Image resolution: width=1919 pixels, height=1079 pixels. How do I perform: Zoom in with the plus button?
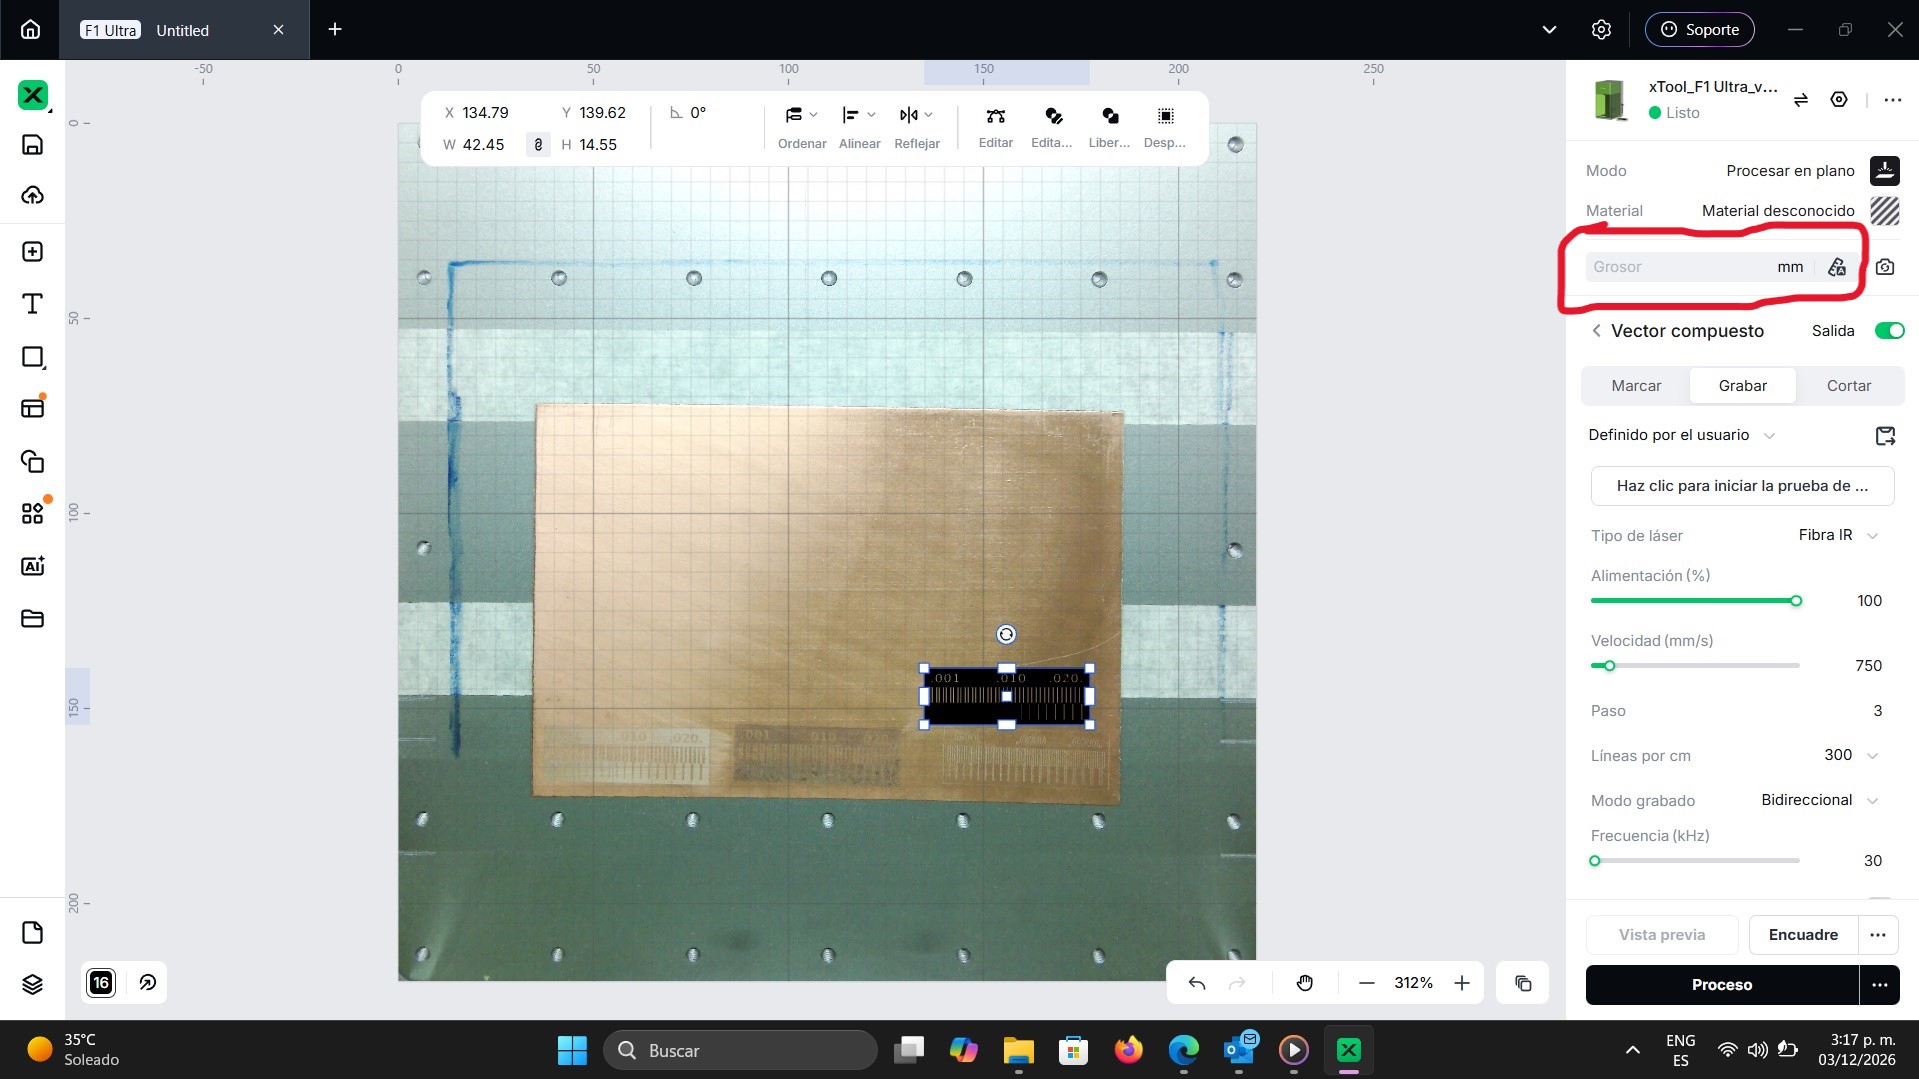click(x=1462, y=983)
